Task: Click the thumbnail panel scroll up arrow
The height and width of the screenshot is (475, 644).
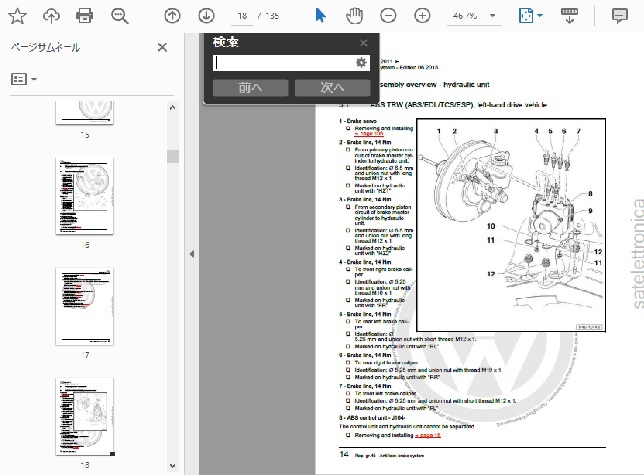Action: pyautogui.click(x=173, y=108)
